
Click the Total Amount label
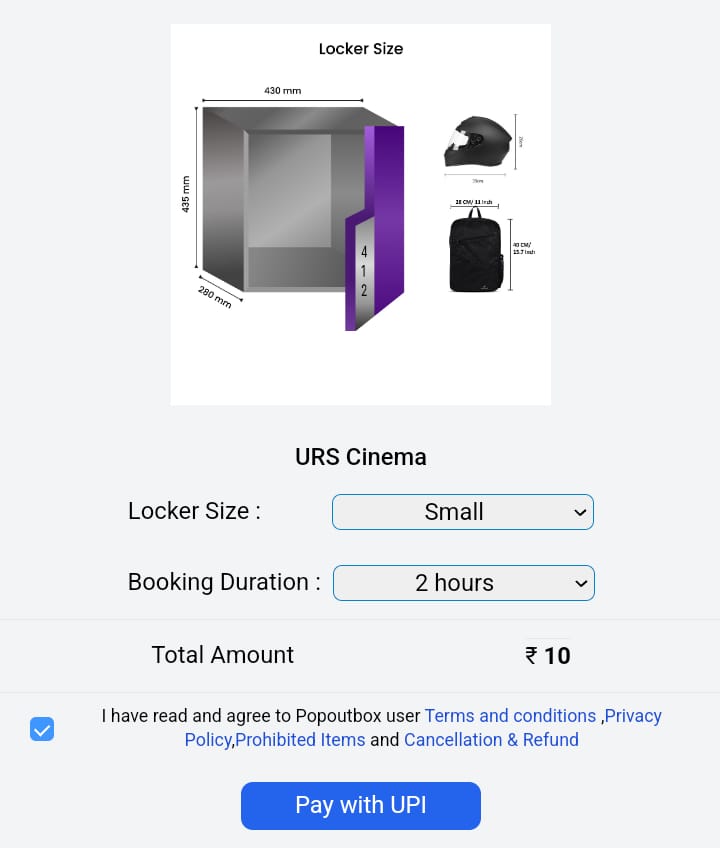point(222,655)
